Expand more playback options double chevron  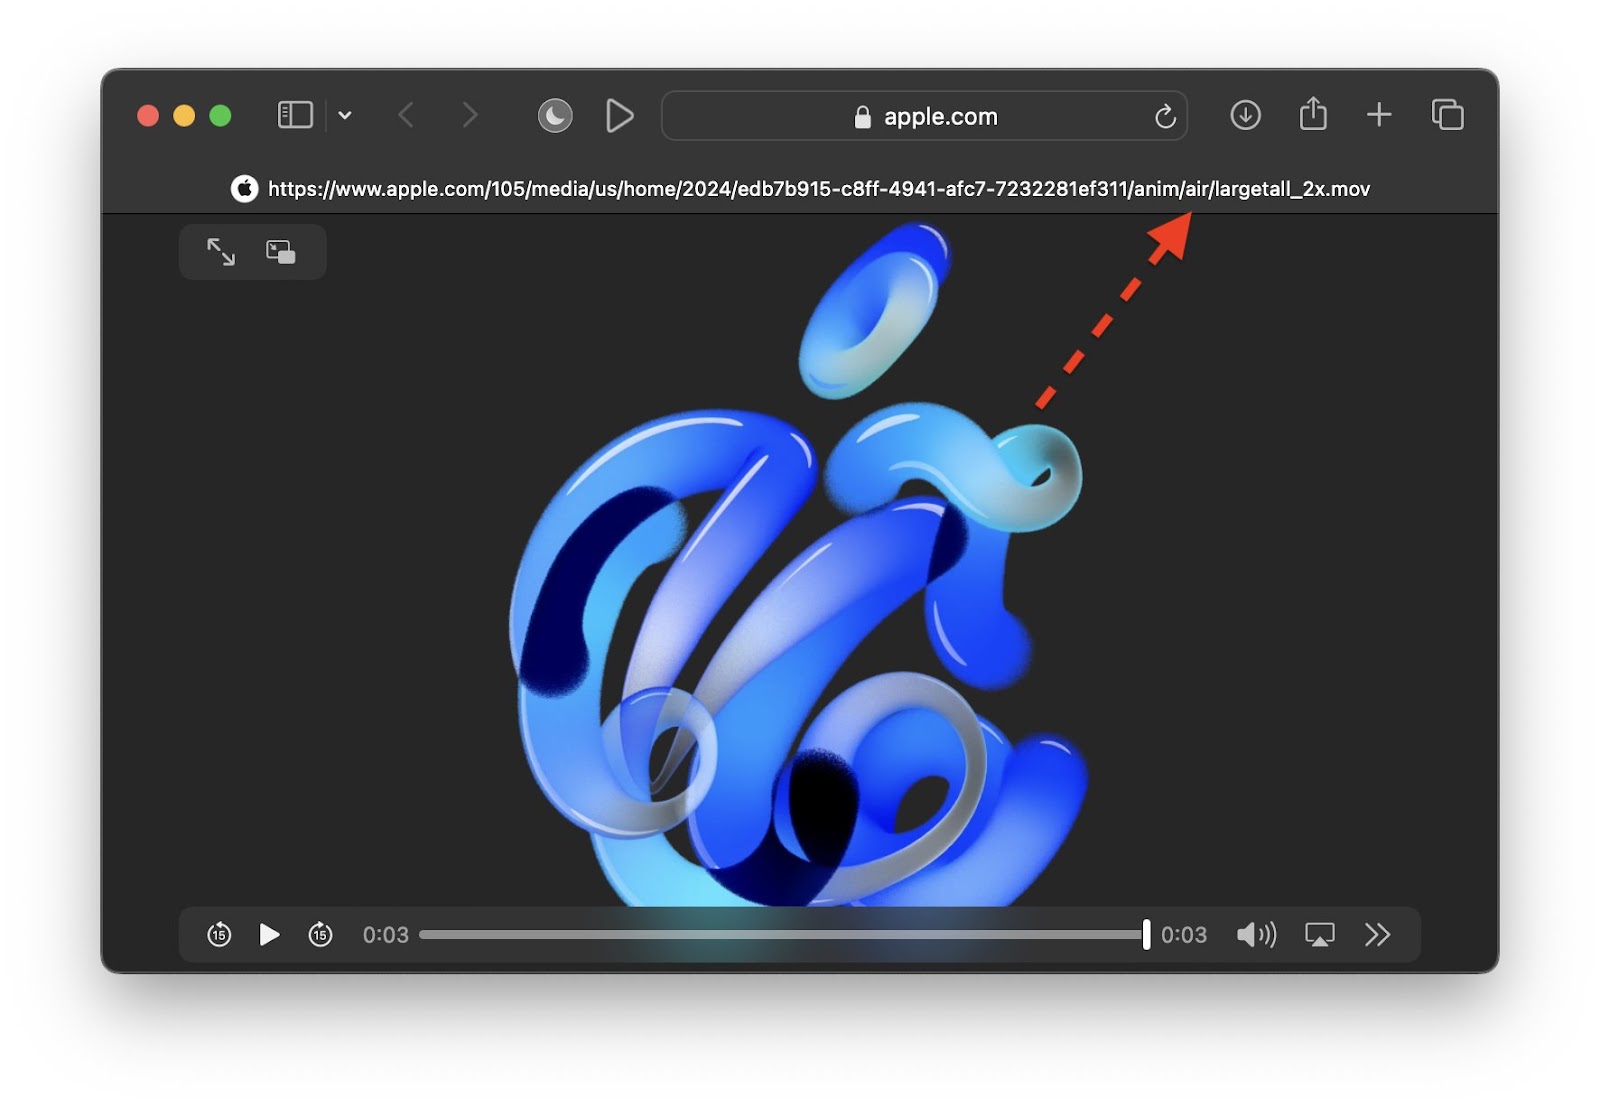click(1378, 934)
